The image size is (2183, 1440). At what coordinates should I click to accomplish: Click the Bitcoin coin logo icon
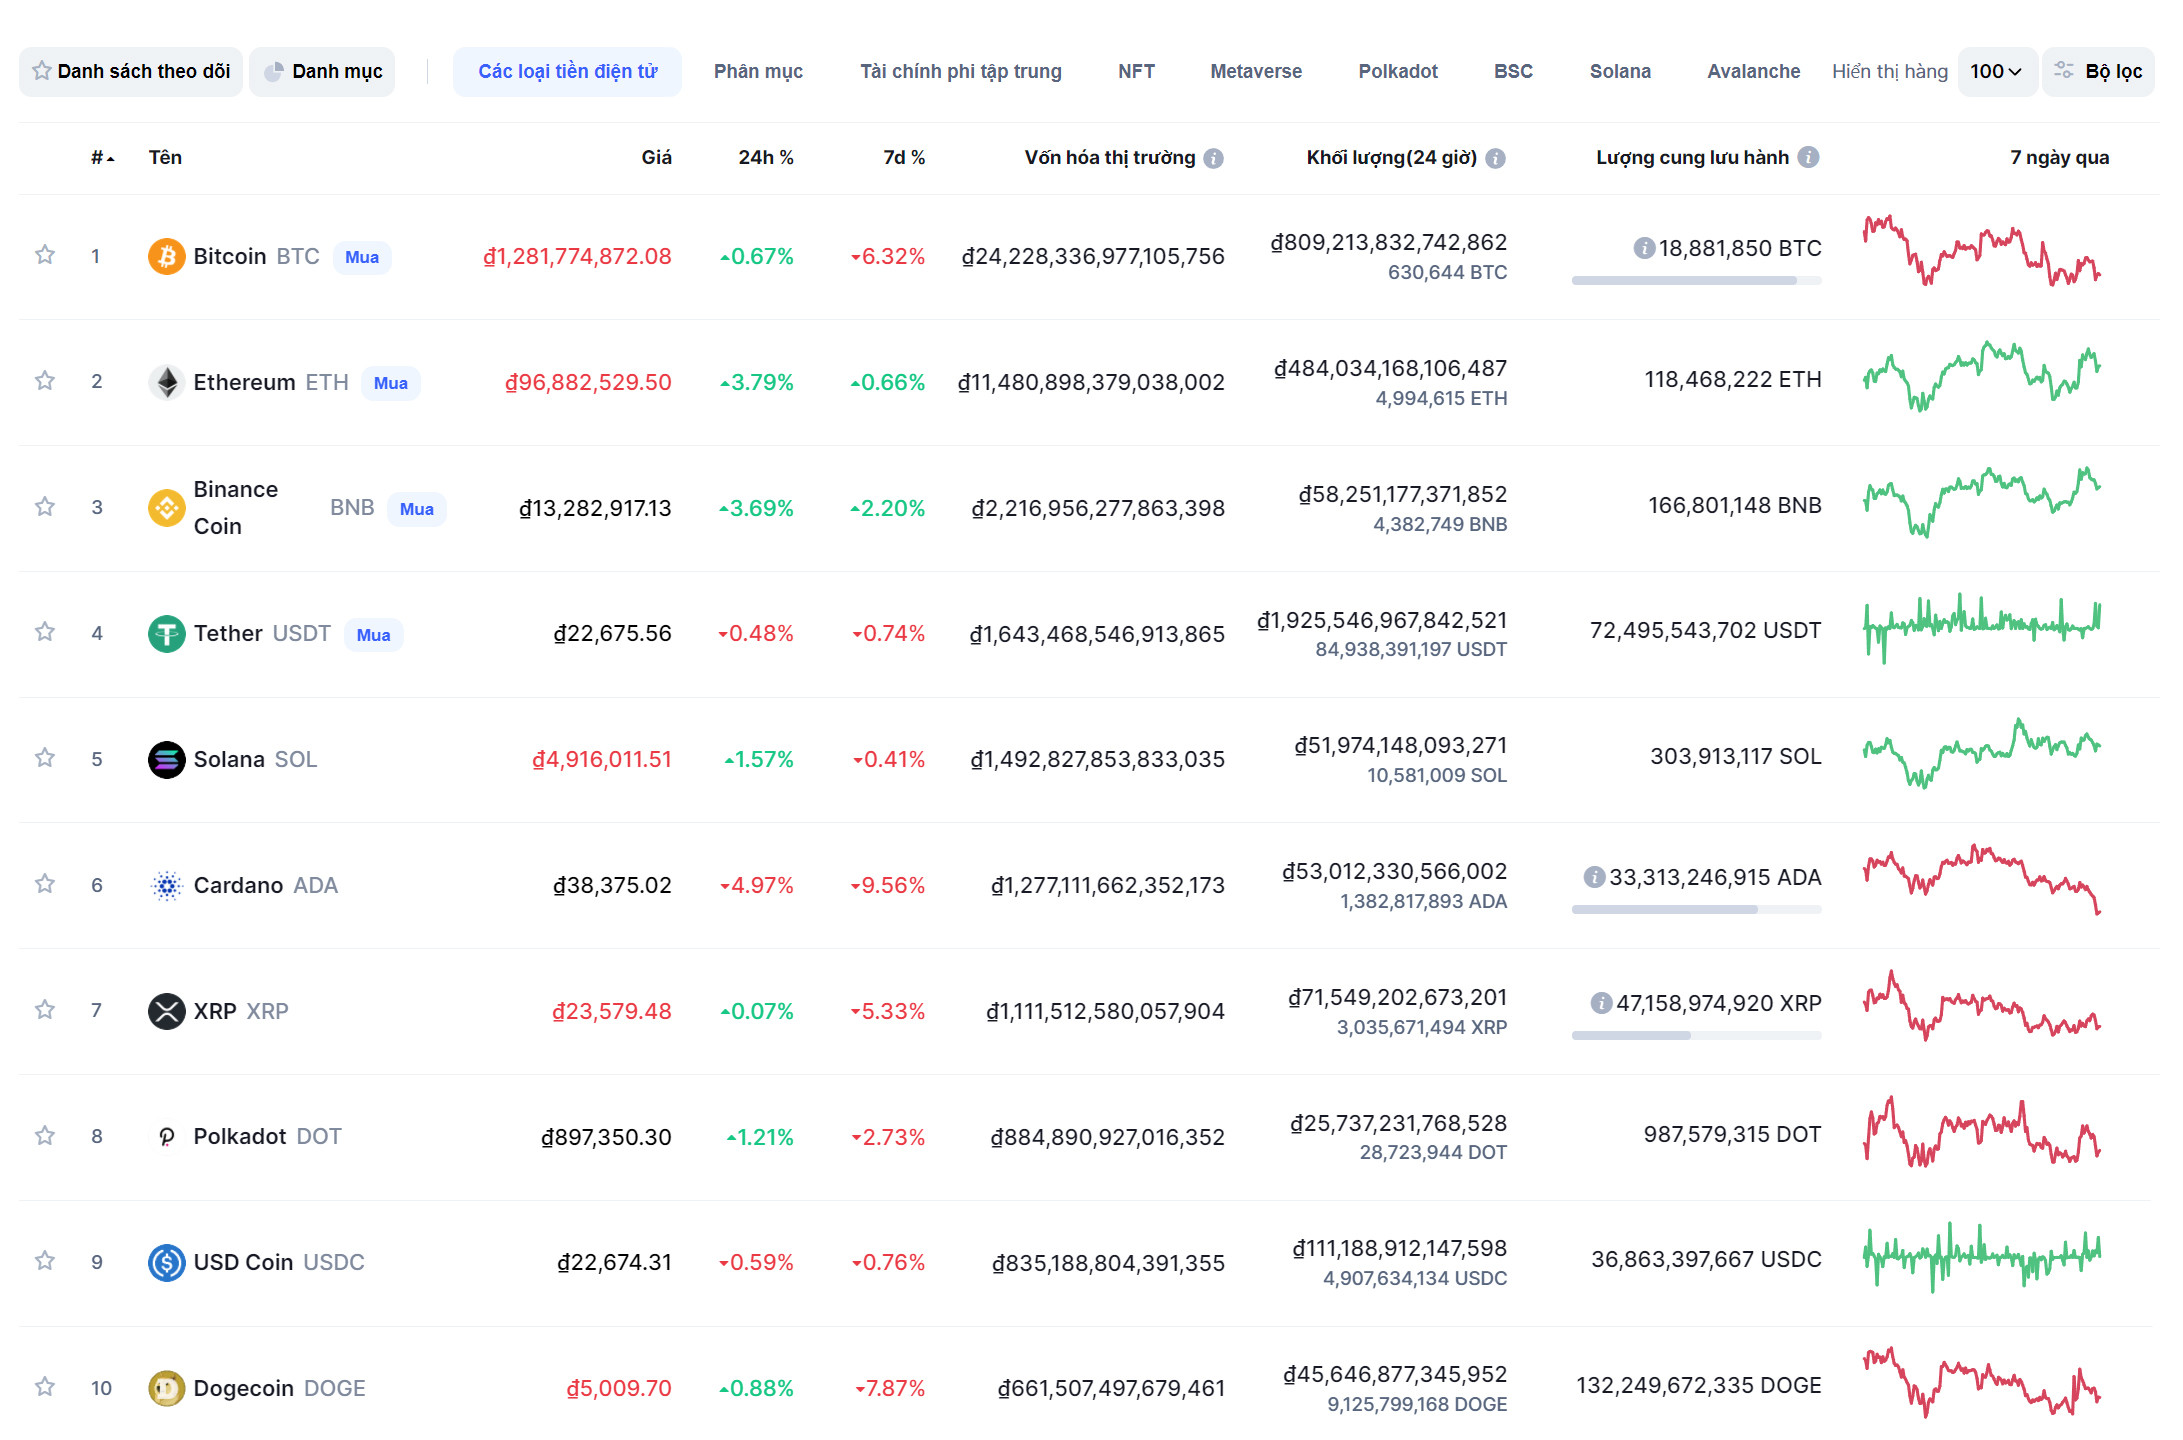[166, 256]
